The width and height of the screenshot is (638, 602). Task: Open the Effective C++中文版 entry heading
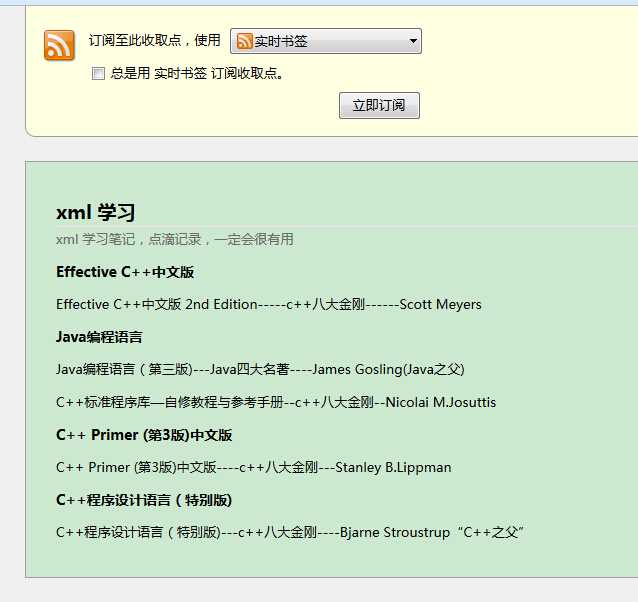coord(125,272)
